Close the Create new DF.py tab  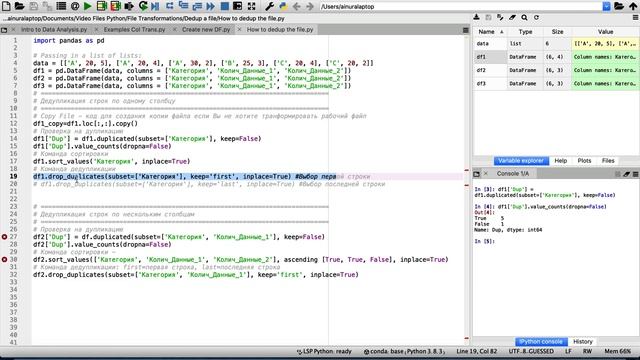click(x=175, y=29)
